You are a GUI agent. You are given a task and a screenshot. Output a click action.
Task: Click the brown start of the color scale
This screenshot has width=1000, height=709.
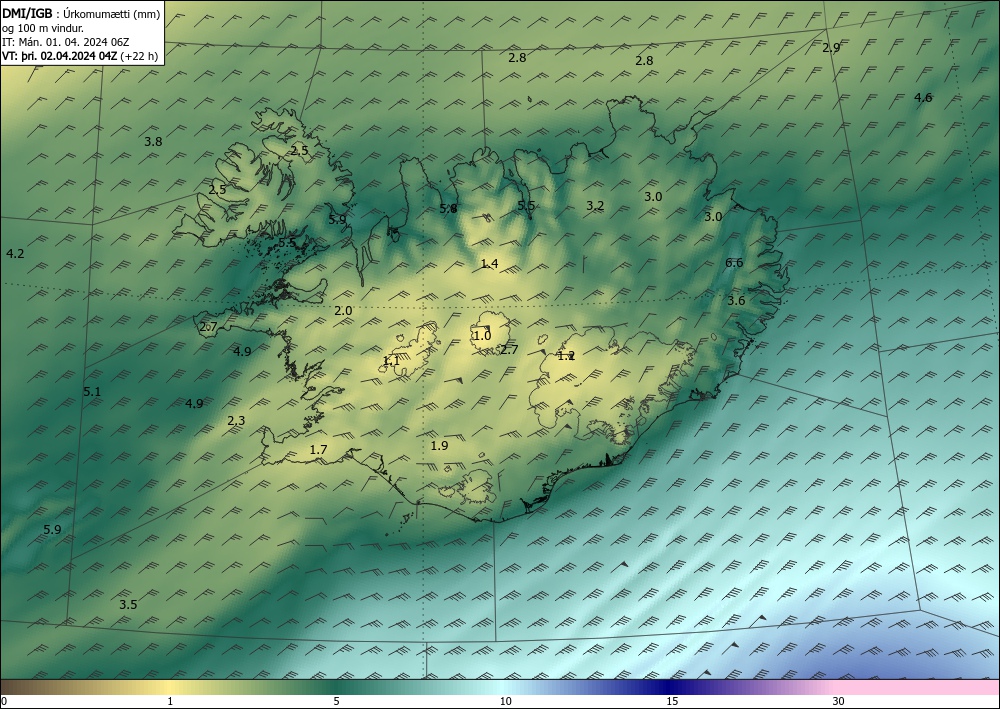[x=26, y=687]
